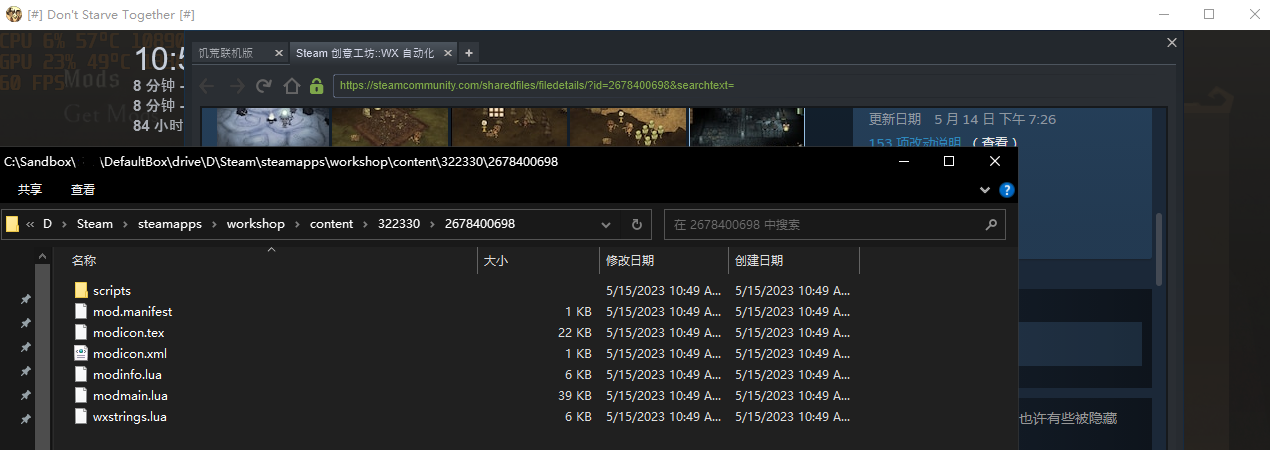Screen dimensions: 1270x450
Task: Open Explorer help with the question mark icon
Action: [1007, 189]
